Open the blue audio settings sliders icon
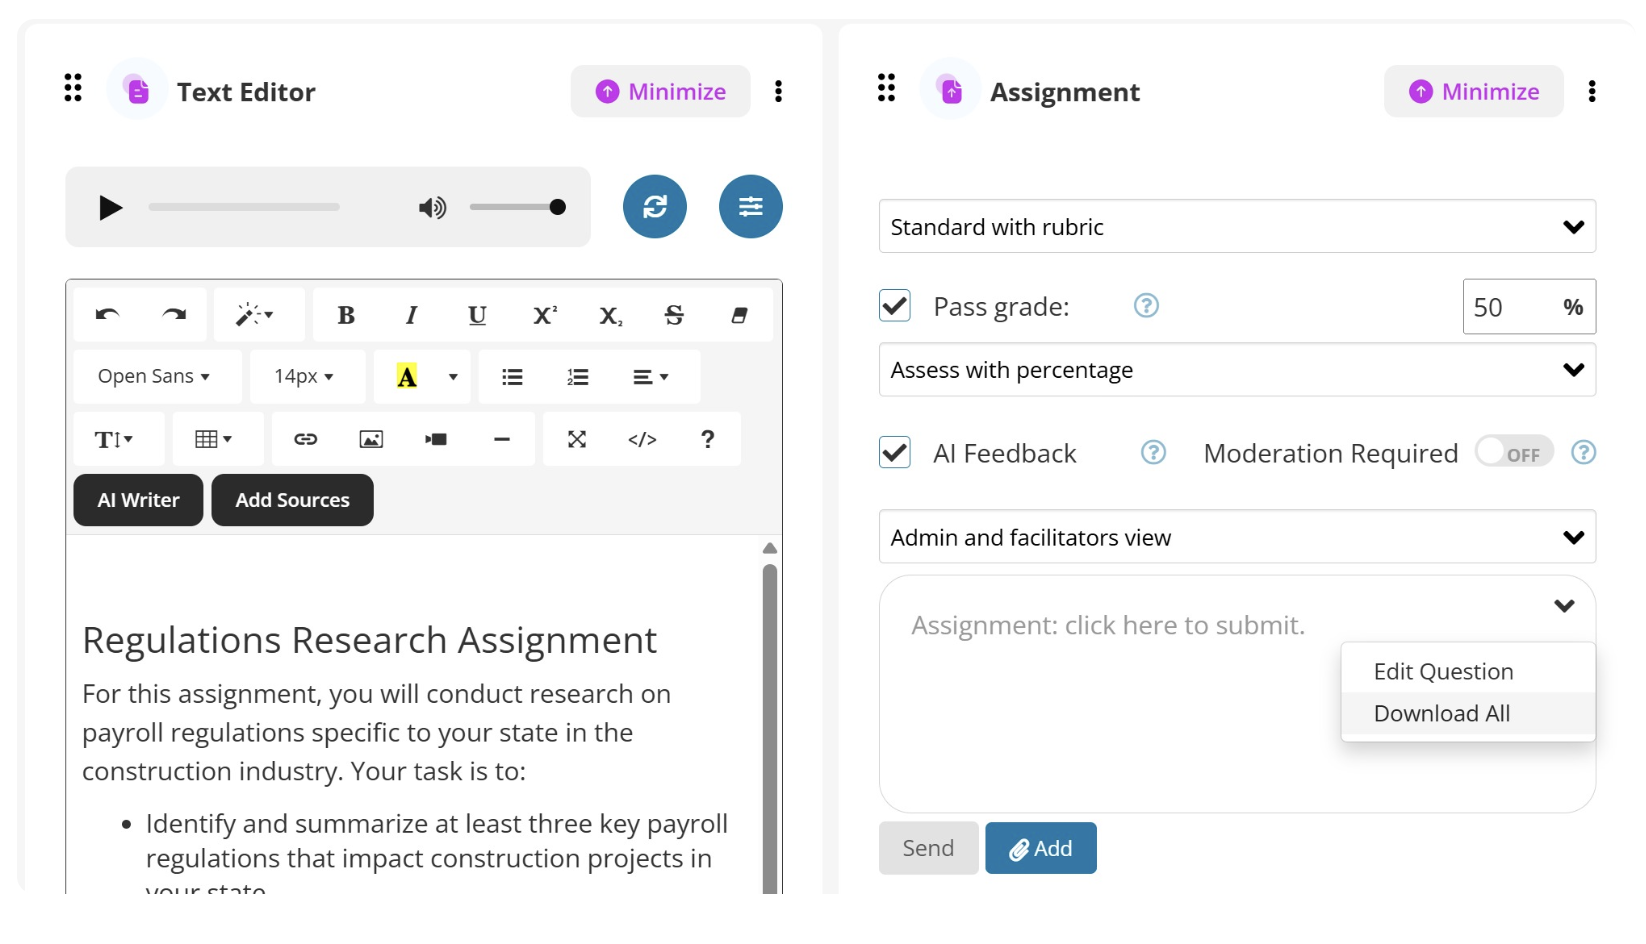The height and width of the screenshot is (944, 1646). point(751,207)
